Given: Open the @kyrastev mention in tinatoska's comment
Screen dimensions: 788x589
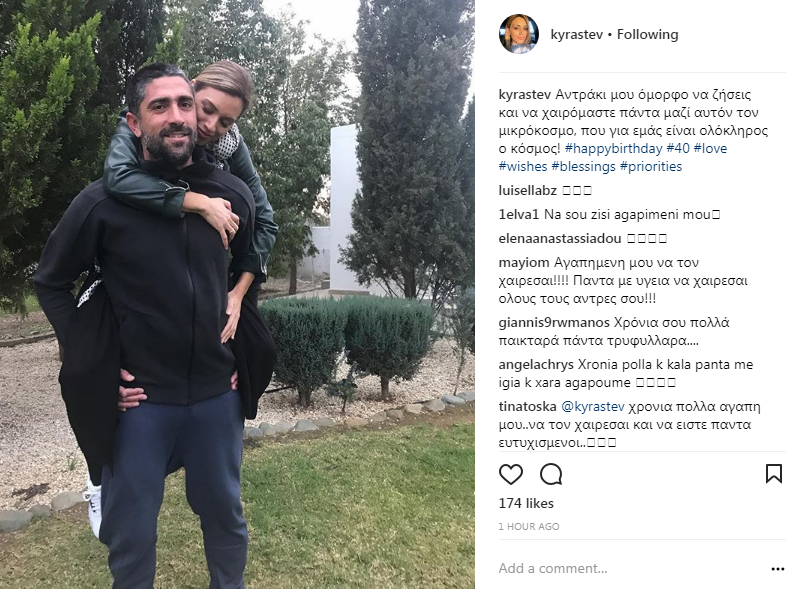Looking at the screenshot, I should coord(593,407).
